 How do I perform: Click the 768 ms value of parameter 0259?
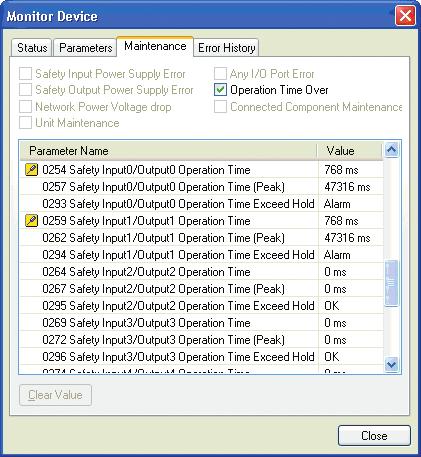point(341,221)
